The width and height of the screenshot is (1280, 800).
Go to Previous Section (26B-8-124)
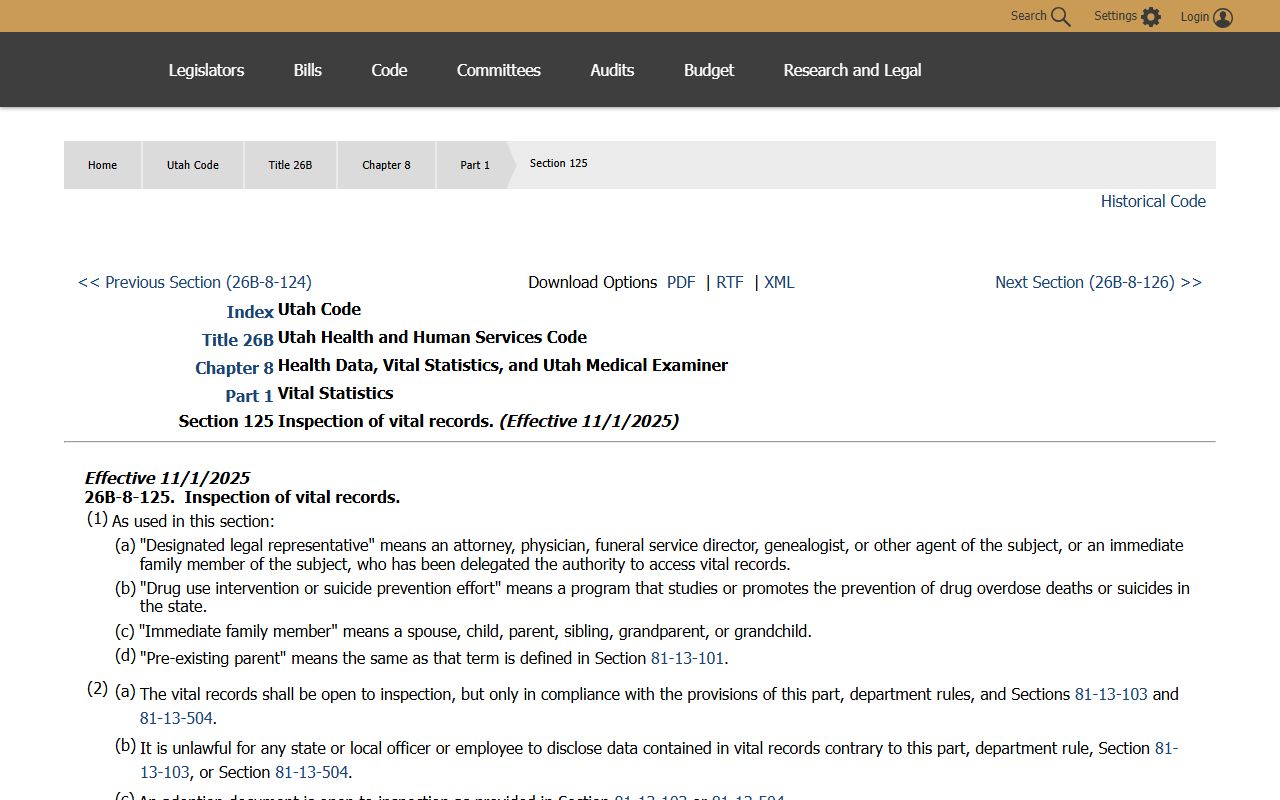coord(195,282)
